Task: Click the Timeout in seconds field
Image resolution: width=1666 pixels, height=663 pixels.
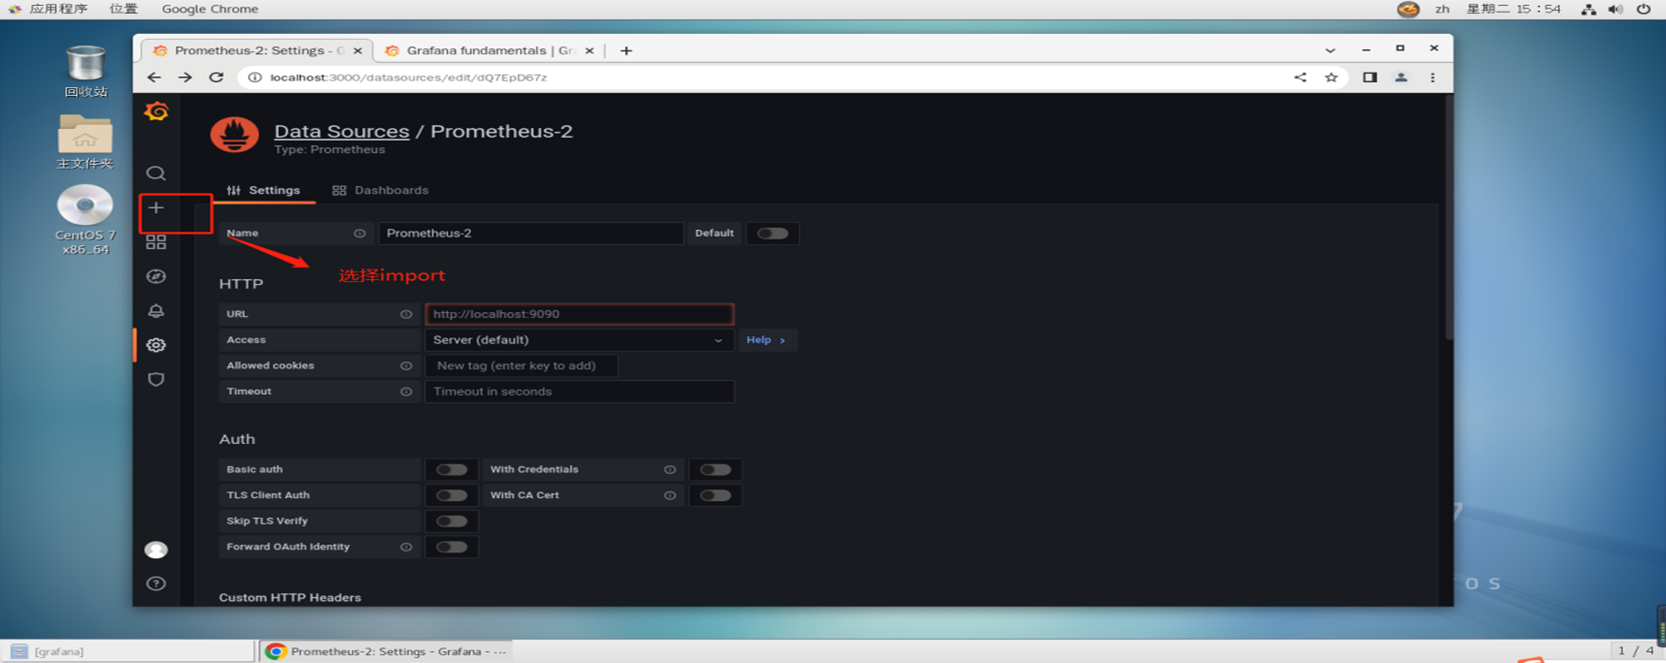Action: [579, 392]
